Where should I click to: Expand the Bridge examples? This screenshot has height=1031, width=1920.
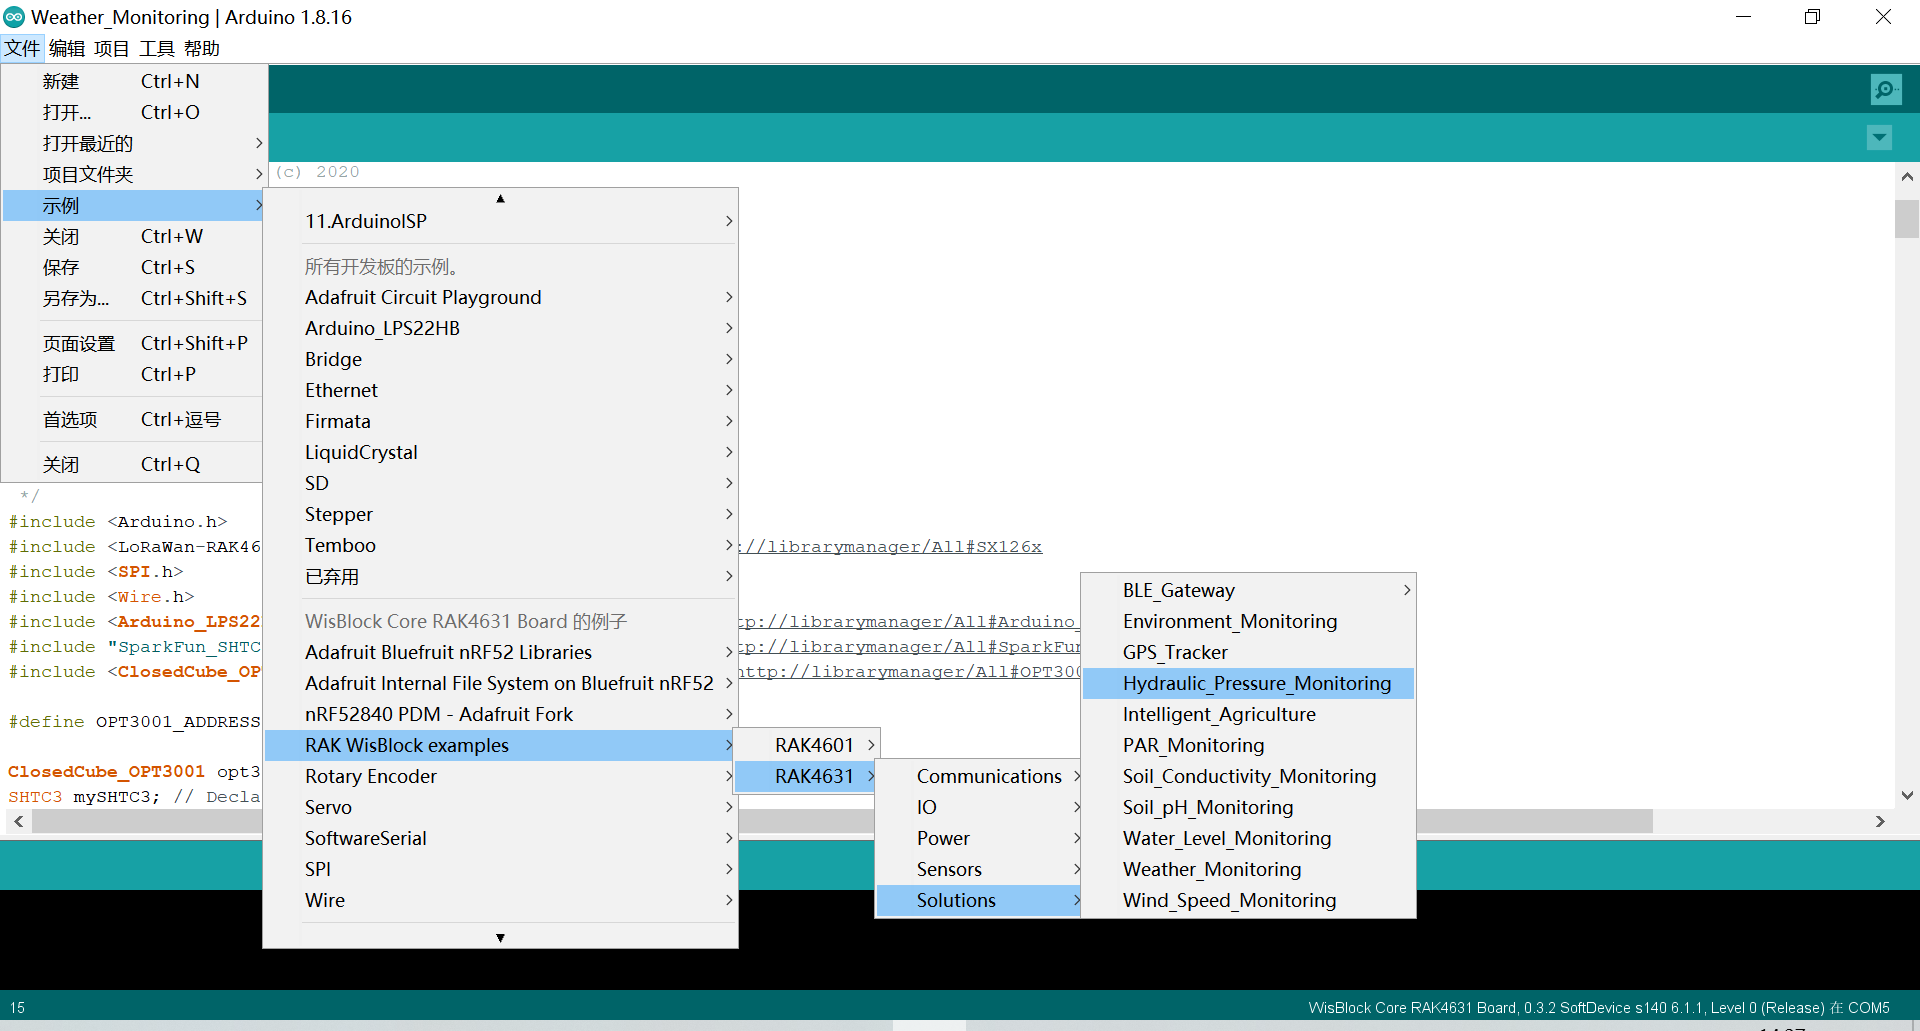[x=501, y=359]
